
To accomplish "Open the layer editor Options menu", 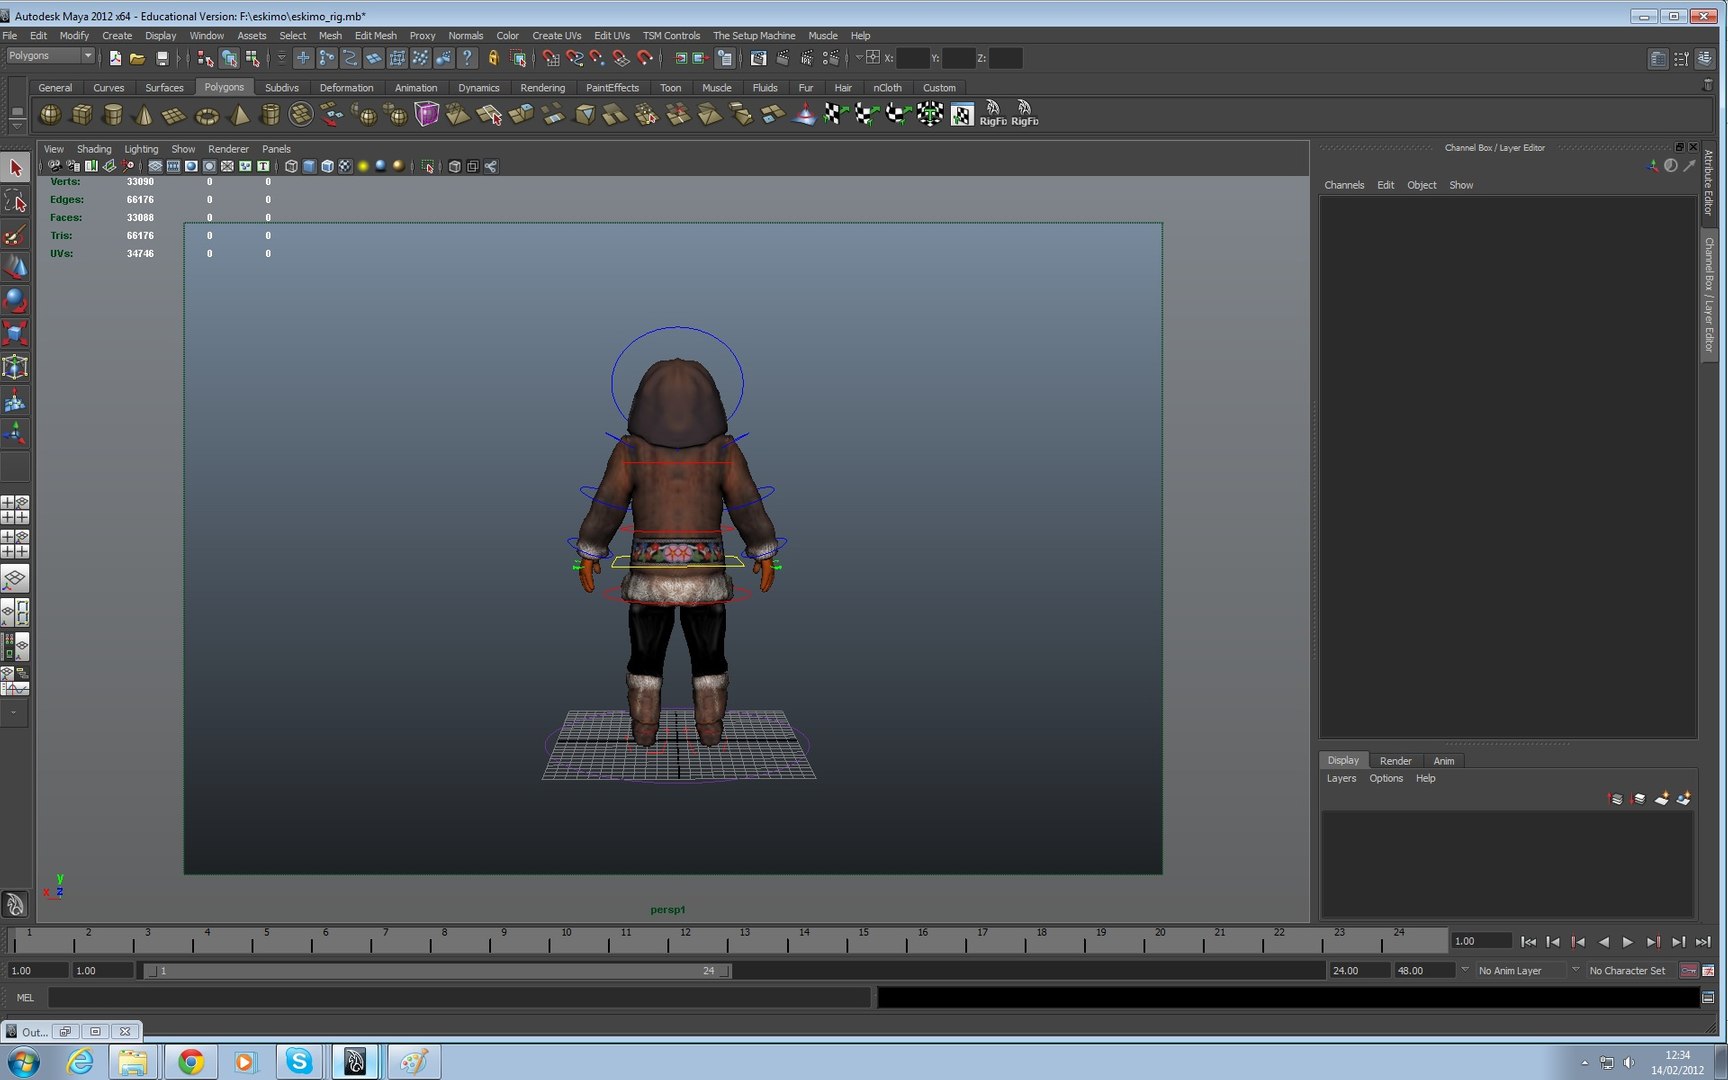I will click(x=1386, y=778).
